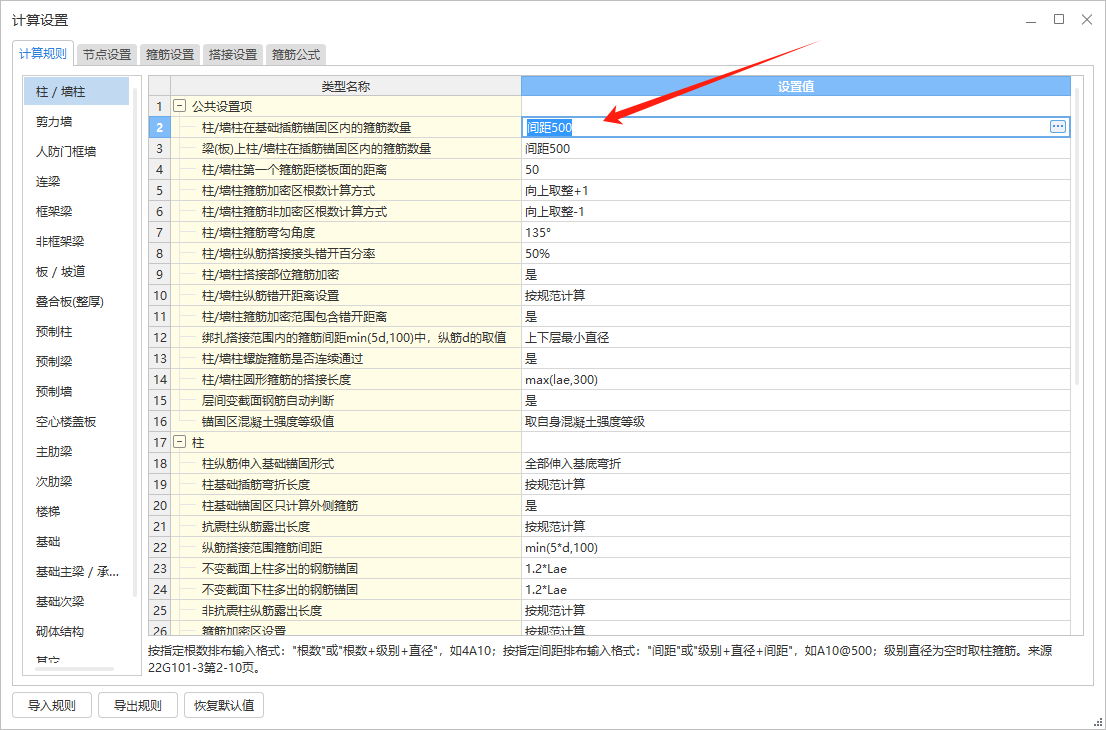
Task: Select 人防门框墙 category
Action: (77, 152)
